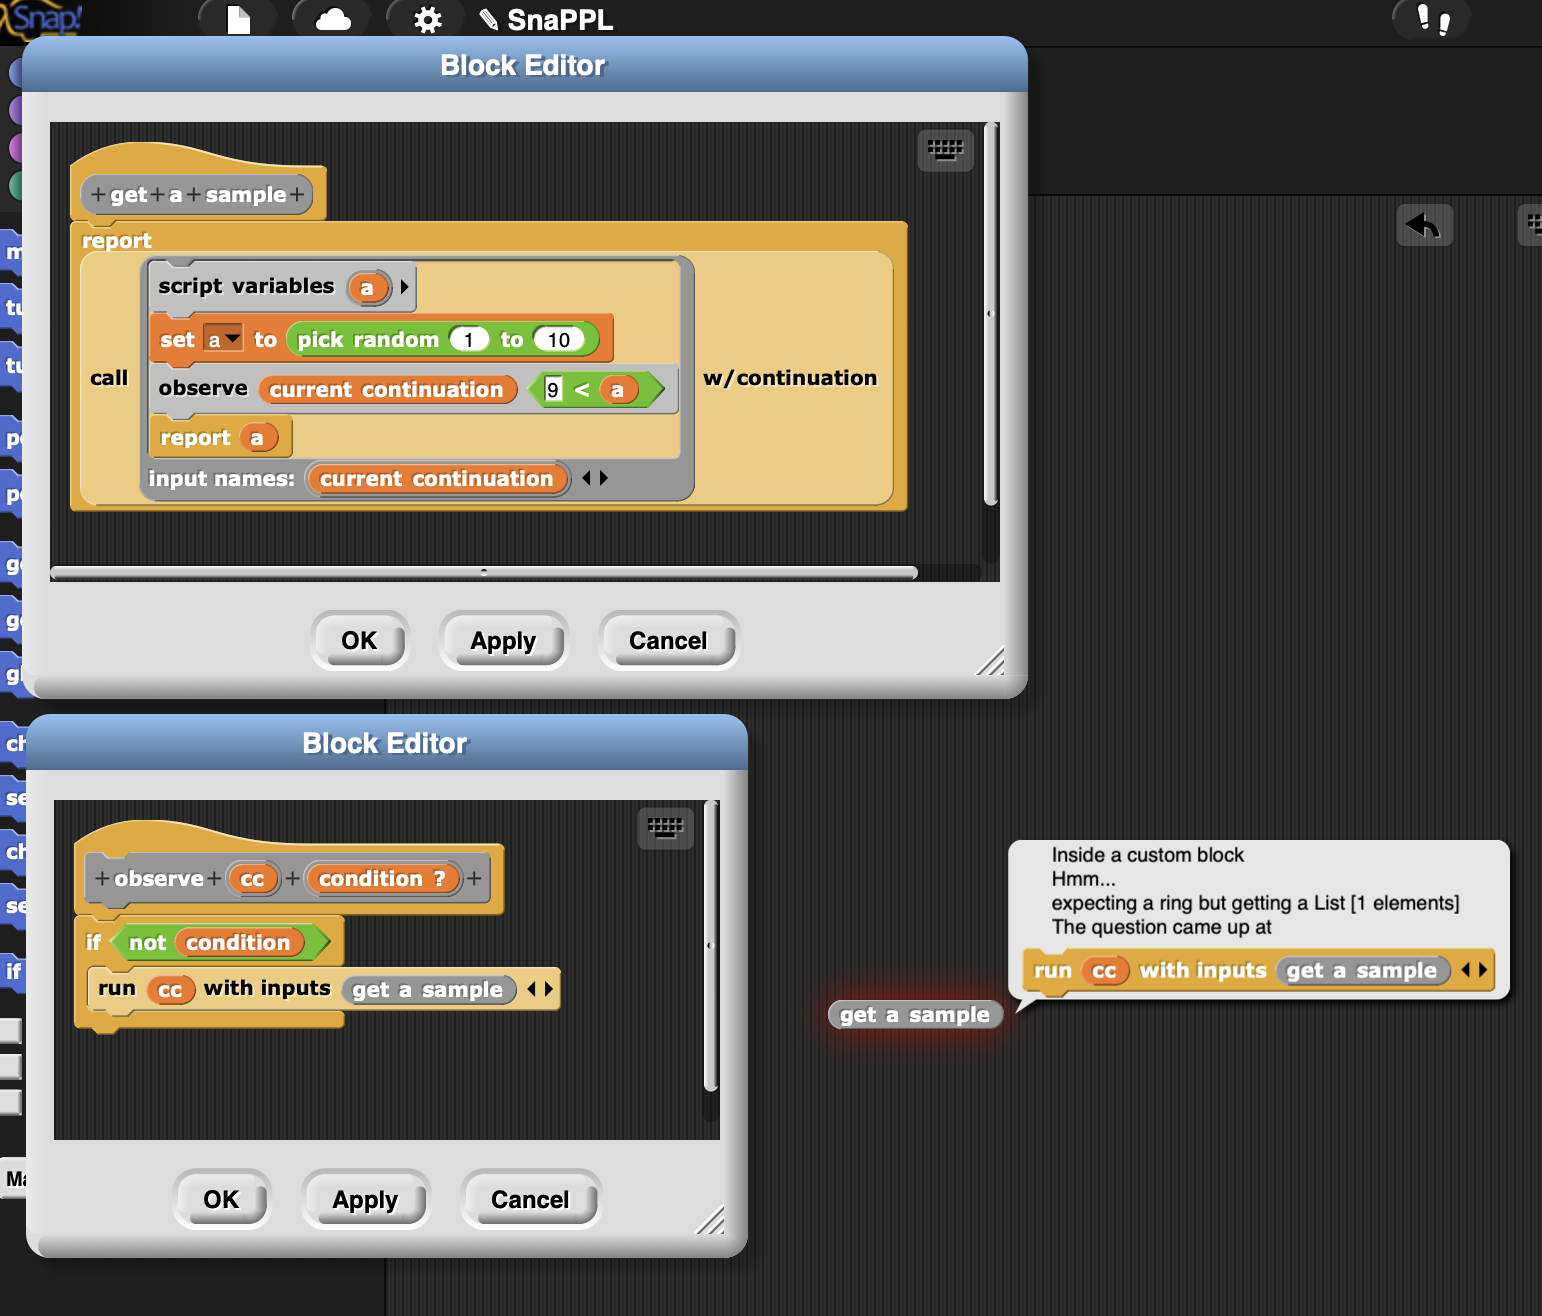Click input names arrows of gray ring
The height and width of the screenshot is (1316, 1542).
point(595,478)
